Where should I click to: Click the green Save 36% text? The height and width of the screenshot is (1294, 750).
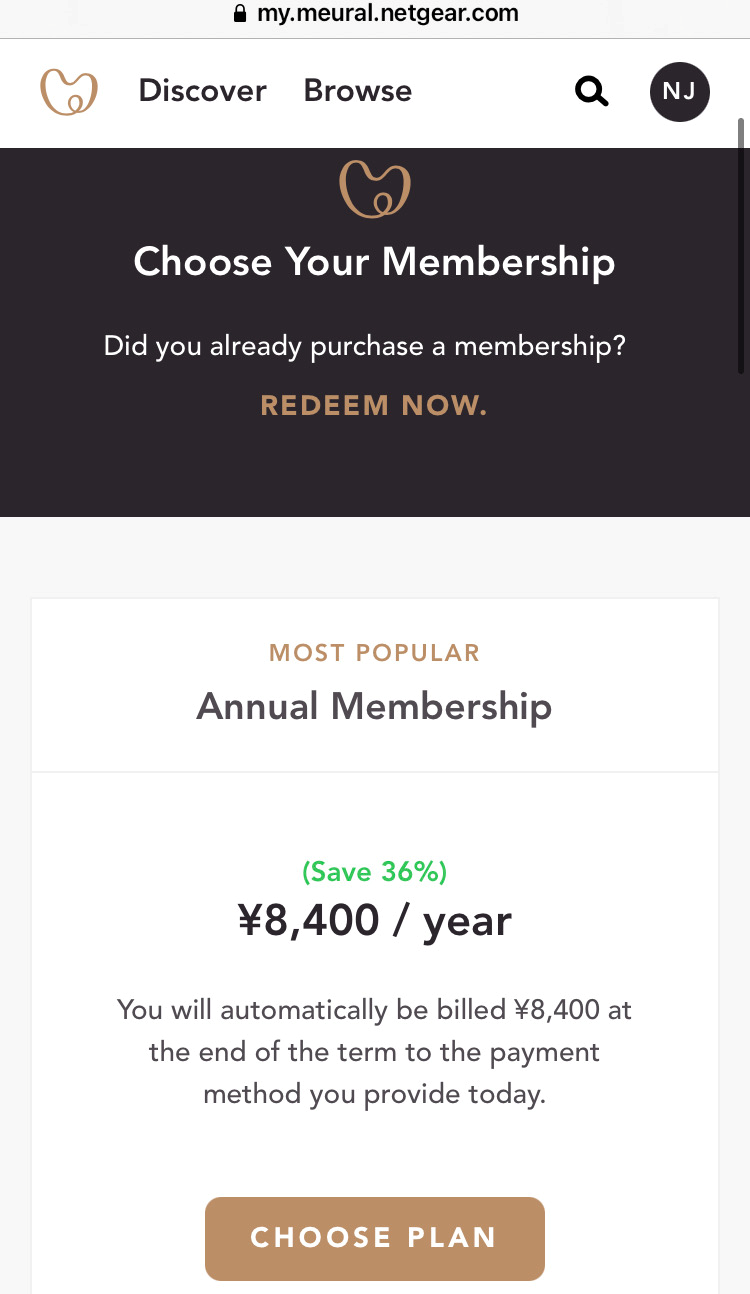coord(375,872)
